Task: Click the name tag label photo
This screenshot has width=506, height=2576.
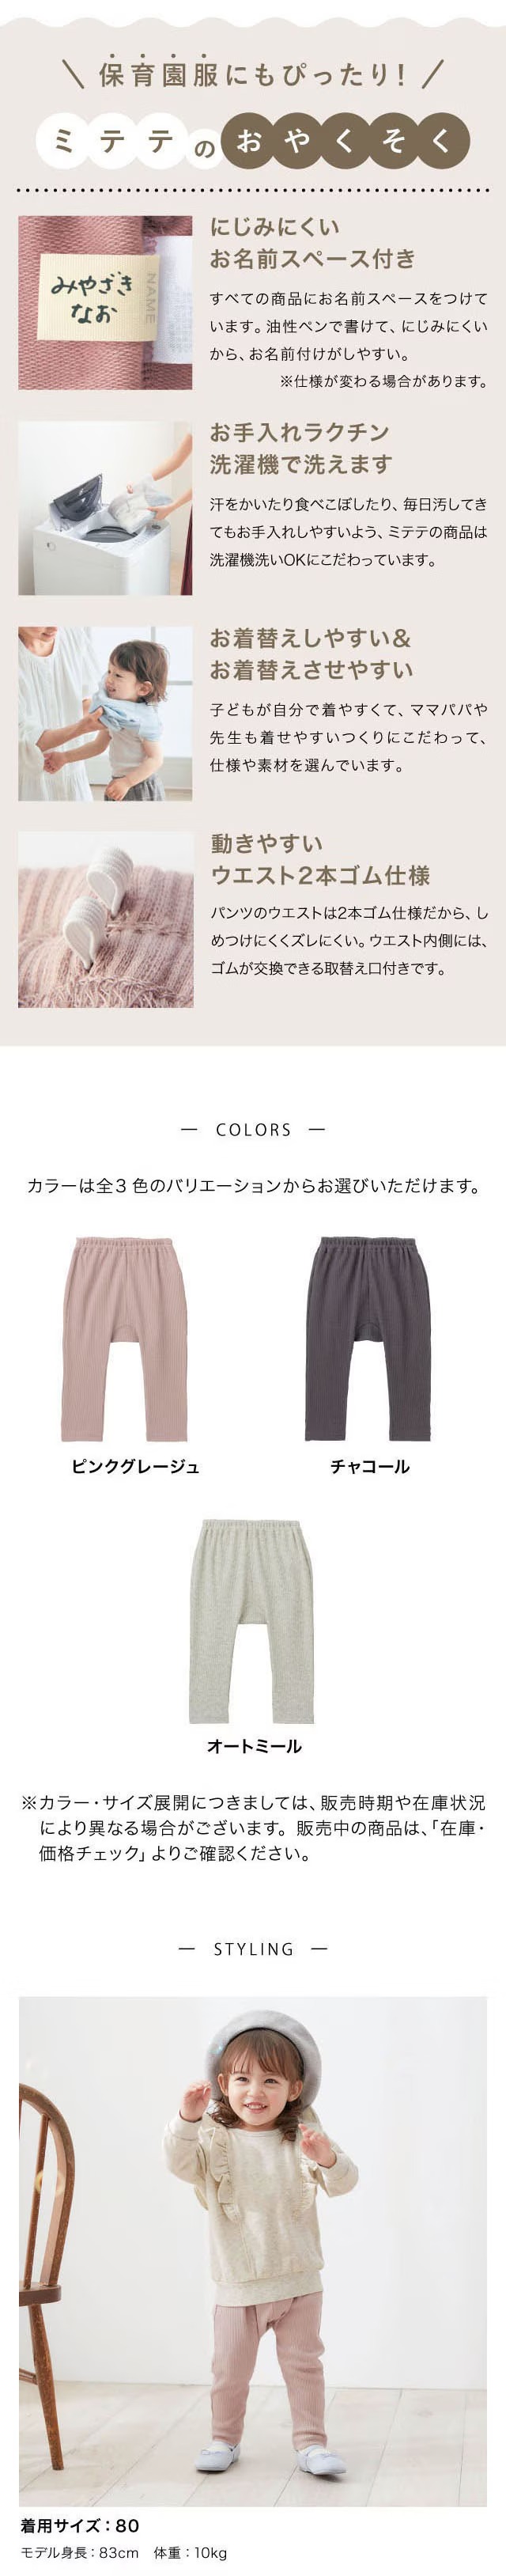Action: coord(105,302)
